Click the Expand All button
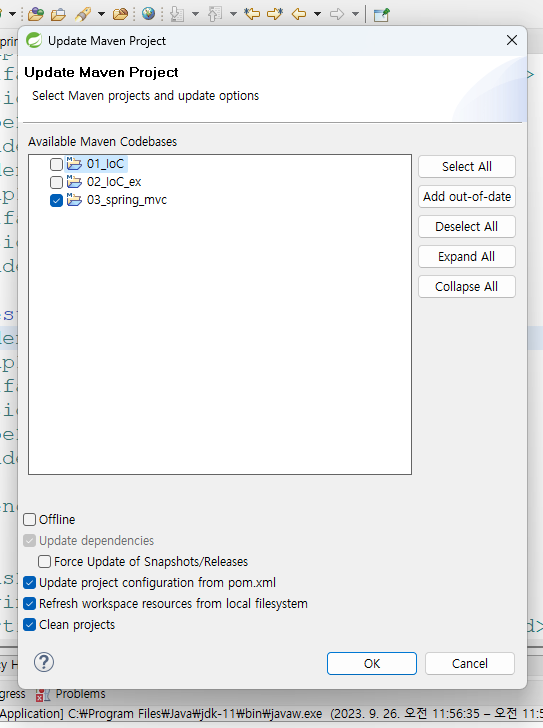This screenshot has width=543, height=728. (x=466, y=256)
